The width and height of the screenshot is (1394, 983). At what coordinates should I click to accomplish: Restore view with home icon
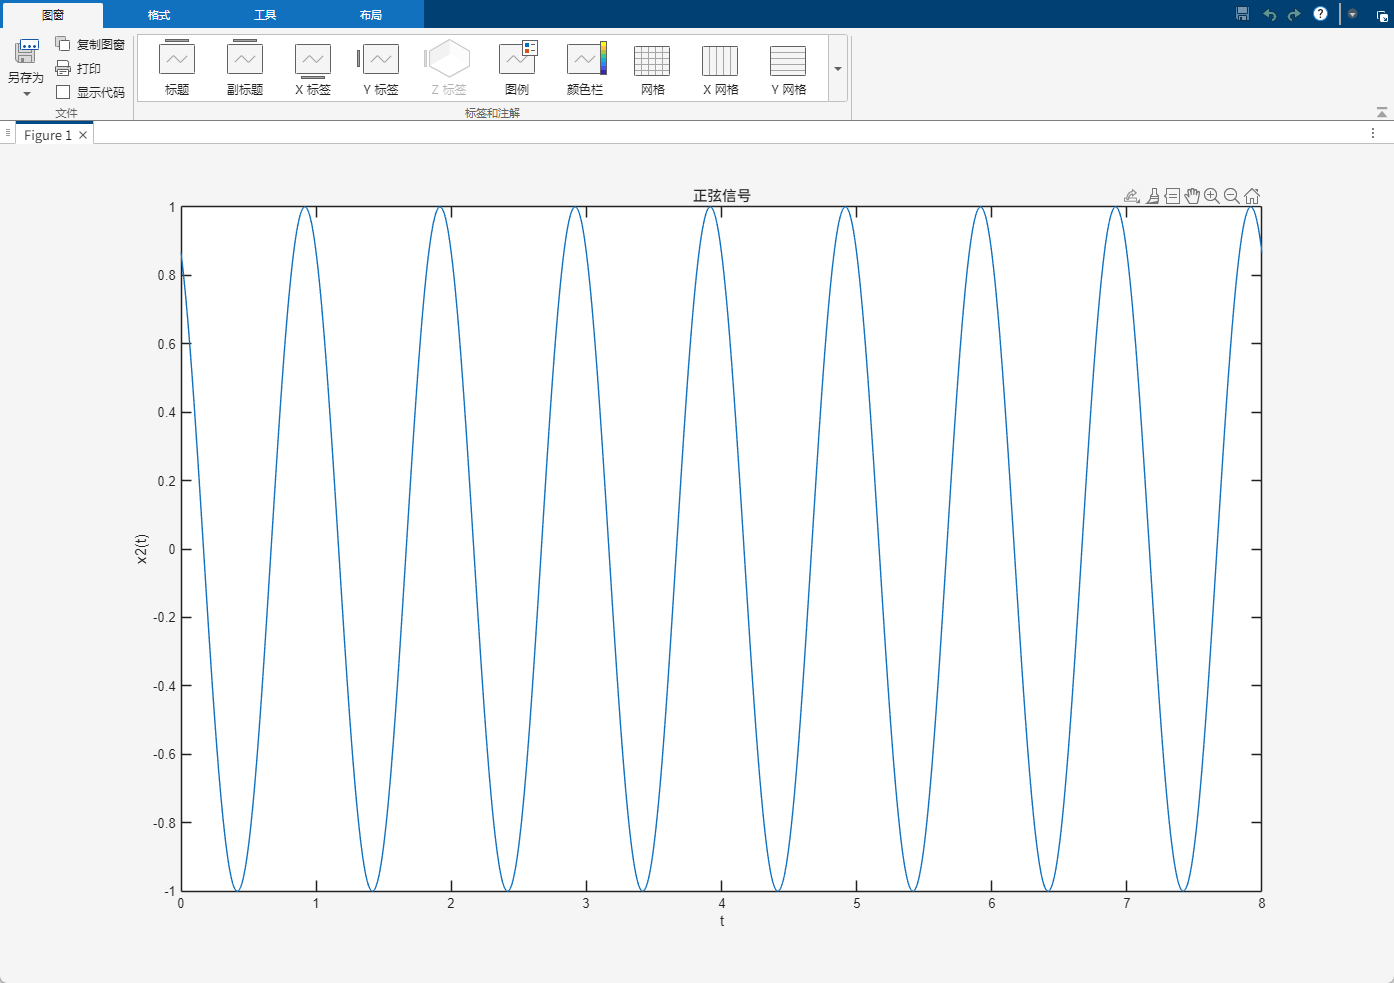coord(1252,196)
